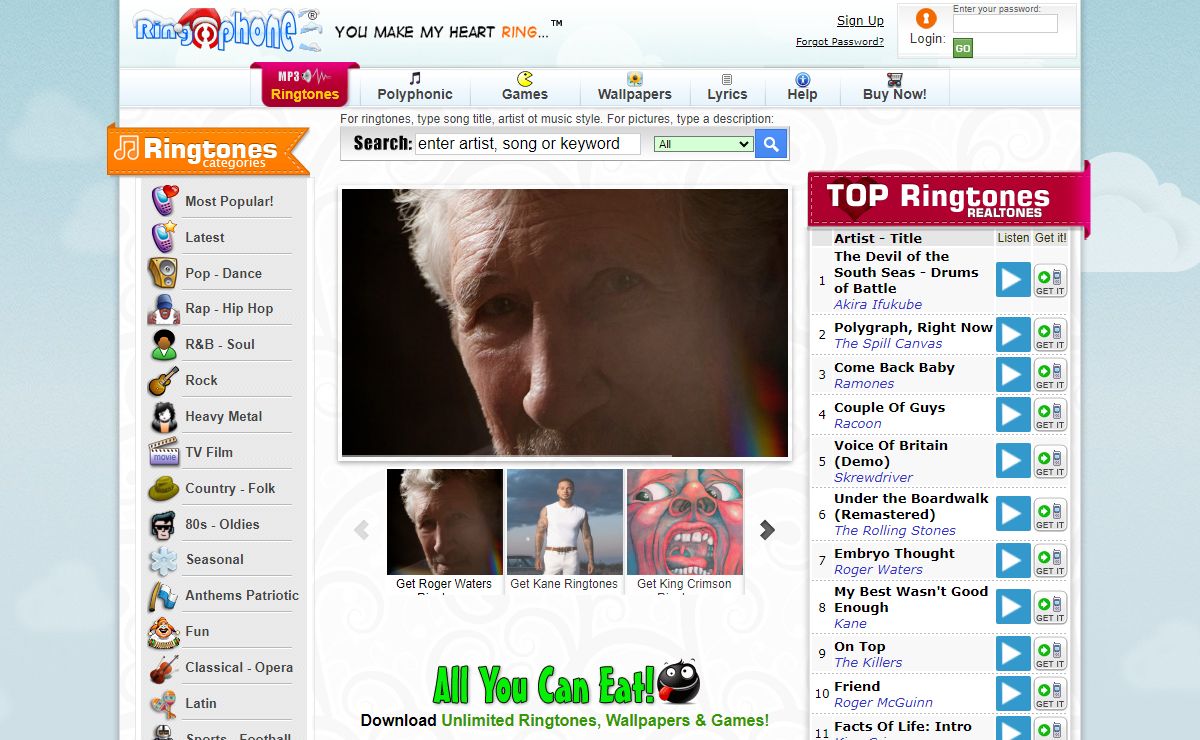The width and height of the screenshot is (1200, 740).
Task: Click the R&B - Soul icon
Action: (164, 345)
